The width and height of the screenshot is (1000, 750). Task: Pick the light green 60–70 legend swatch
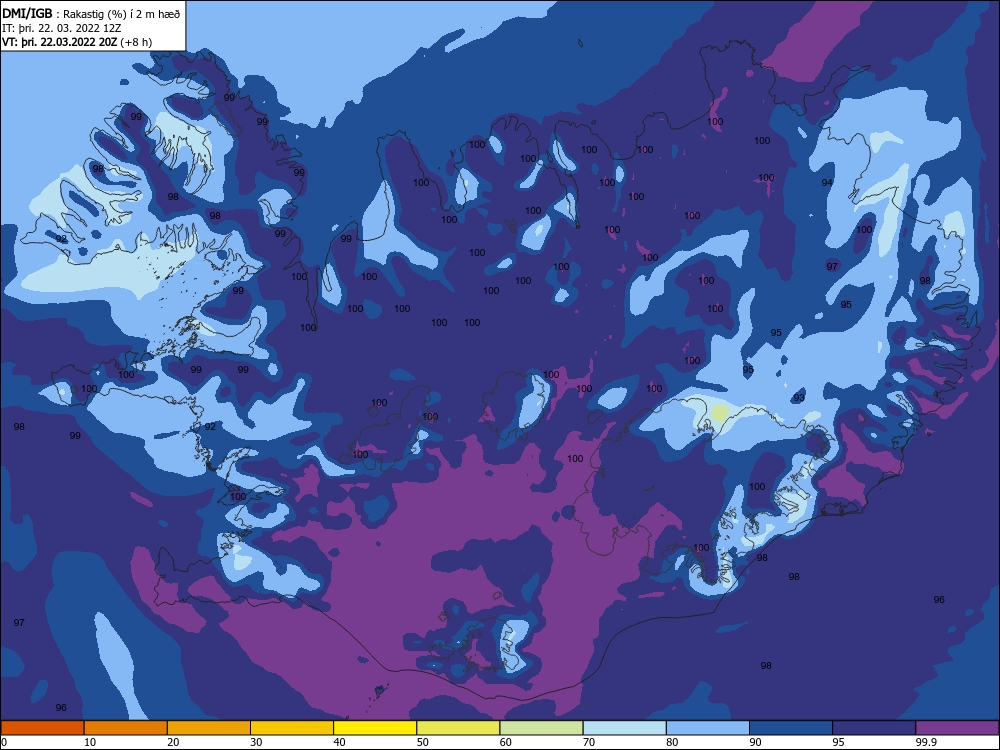click(541, 728)
